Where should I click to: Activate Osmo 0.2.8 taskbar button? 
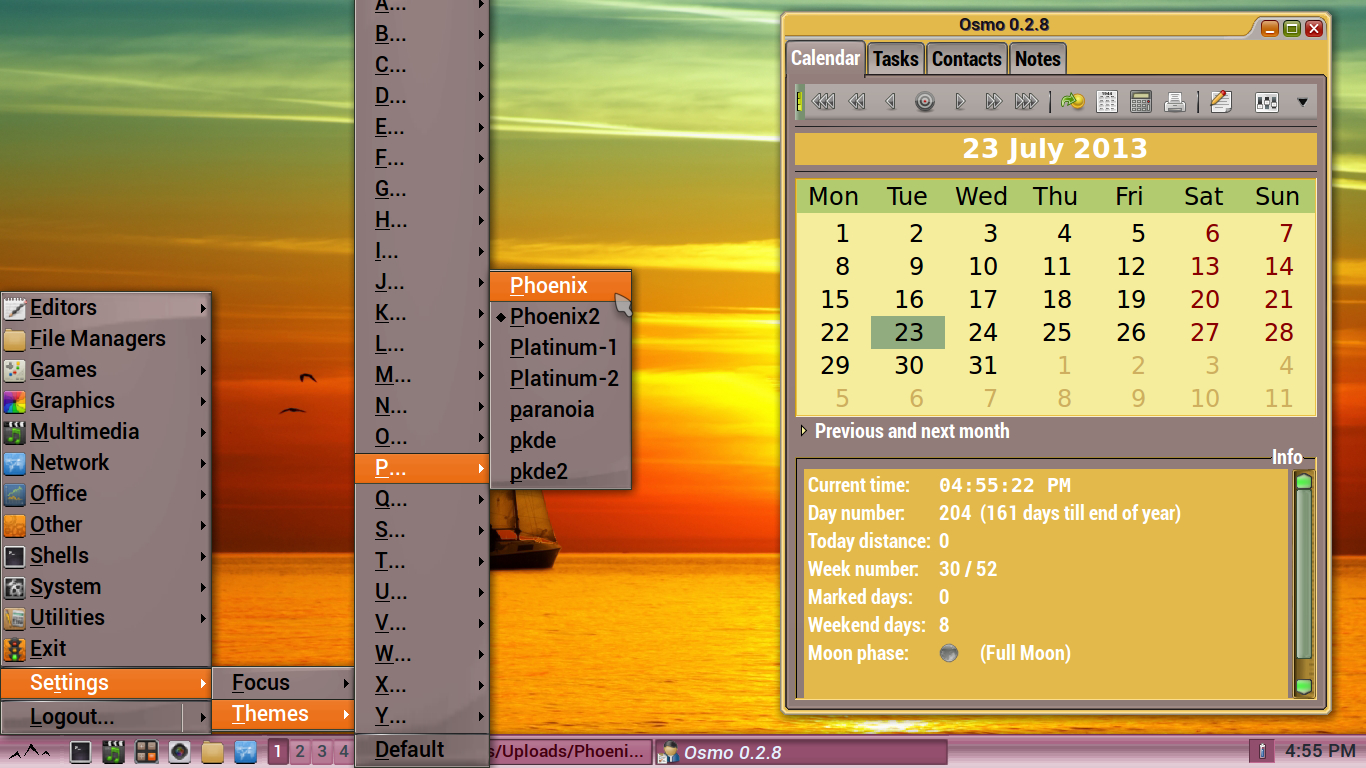[x=801, y=752]
